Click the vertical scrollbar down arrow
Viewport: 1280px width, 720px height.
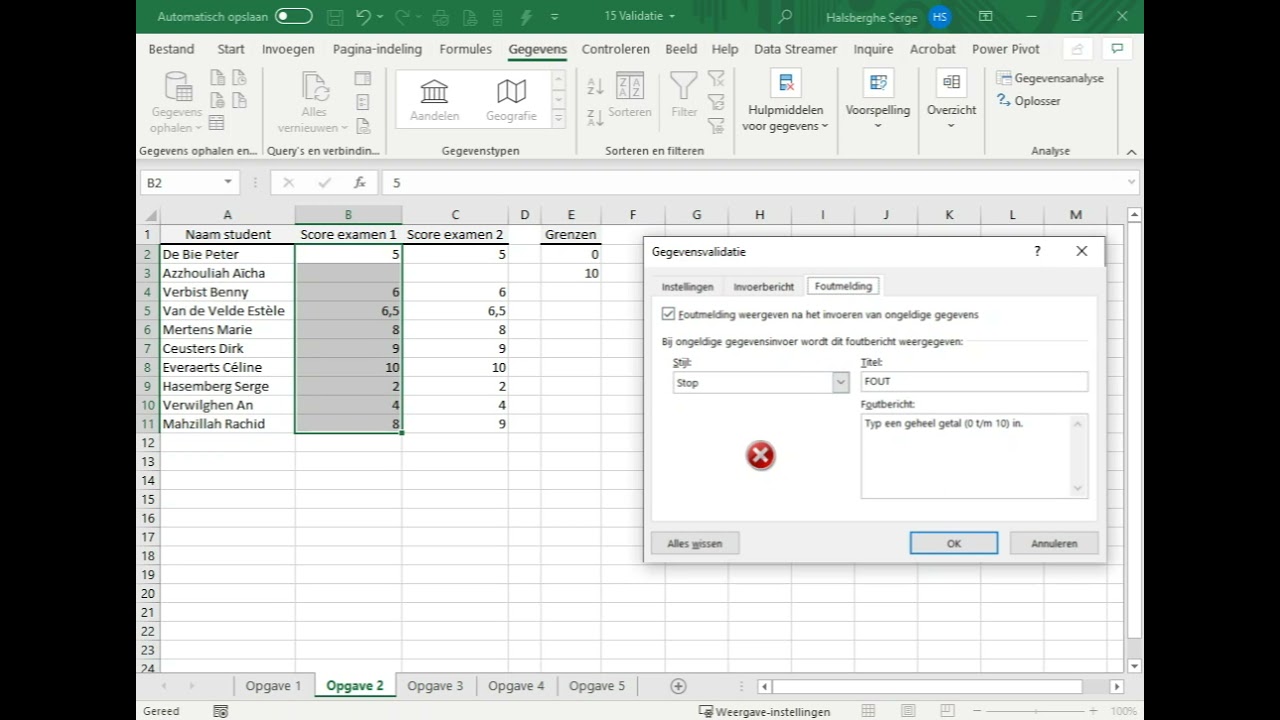tap(1134, 666)
